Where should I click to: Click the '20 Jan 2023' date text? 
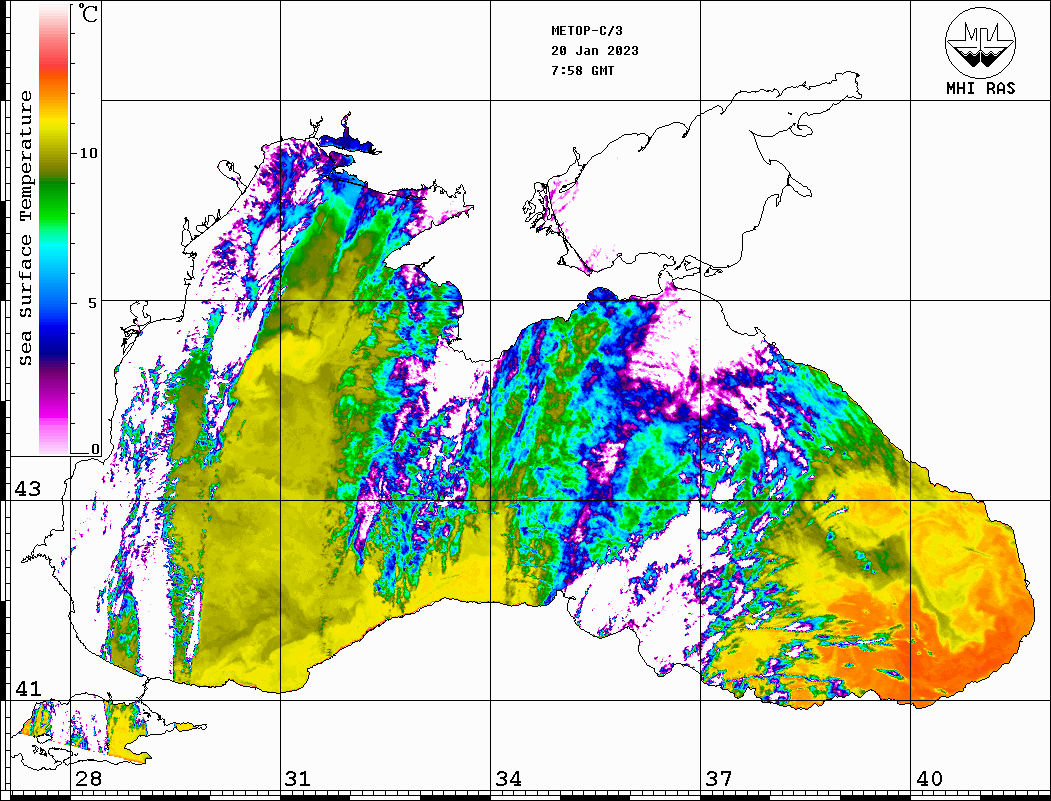click(595, 51)
